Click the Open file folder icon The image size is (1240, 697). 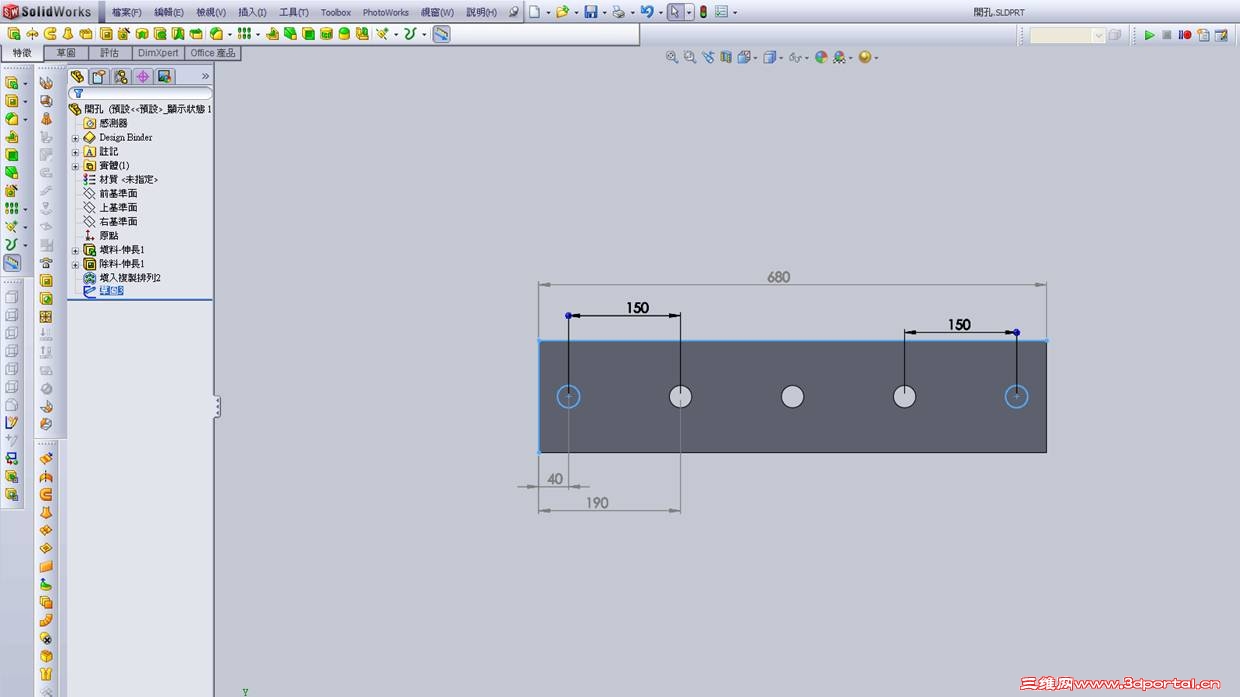click(x=563, y=12)
